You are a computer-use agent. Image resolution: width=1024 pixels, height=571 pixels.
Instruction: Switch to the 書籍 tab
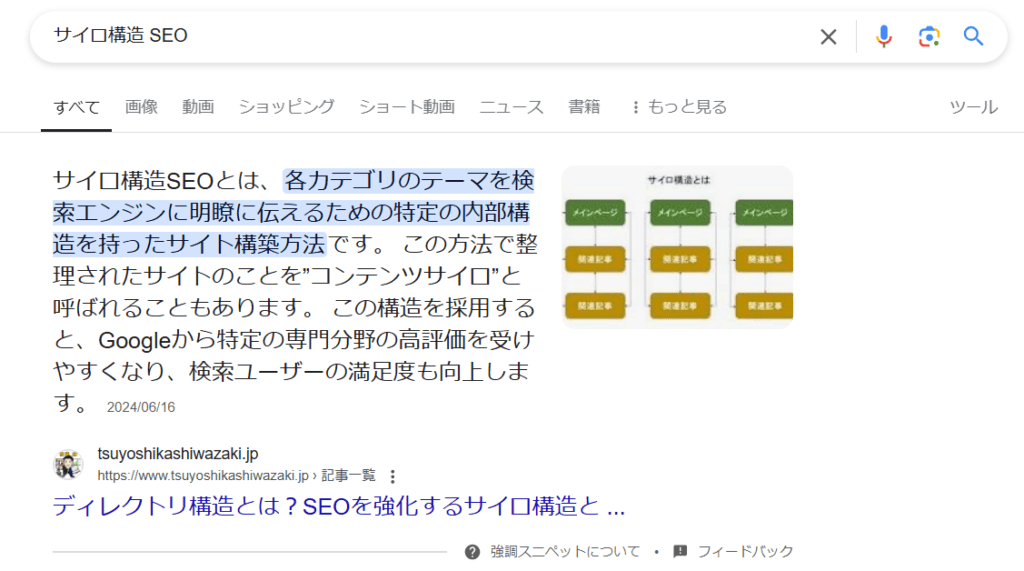(584, 107)
